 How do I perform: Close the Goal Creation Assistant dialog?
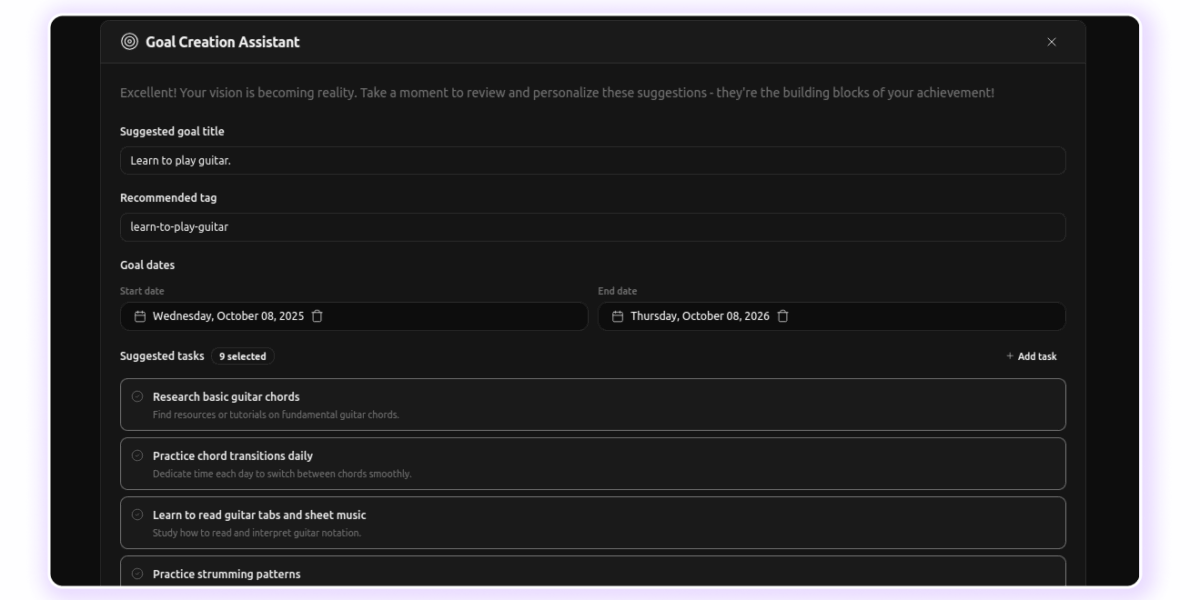tap(1051, 42)
